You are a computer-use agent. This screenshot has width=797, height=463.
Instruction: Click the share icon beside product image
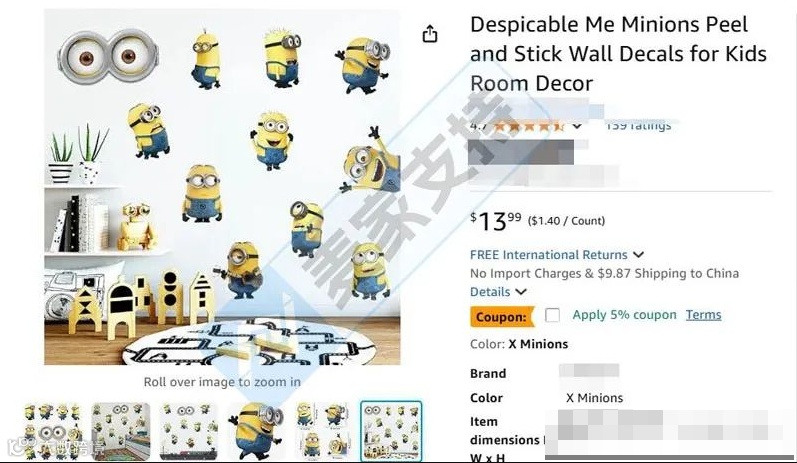click(x=430, y=34)
